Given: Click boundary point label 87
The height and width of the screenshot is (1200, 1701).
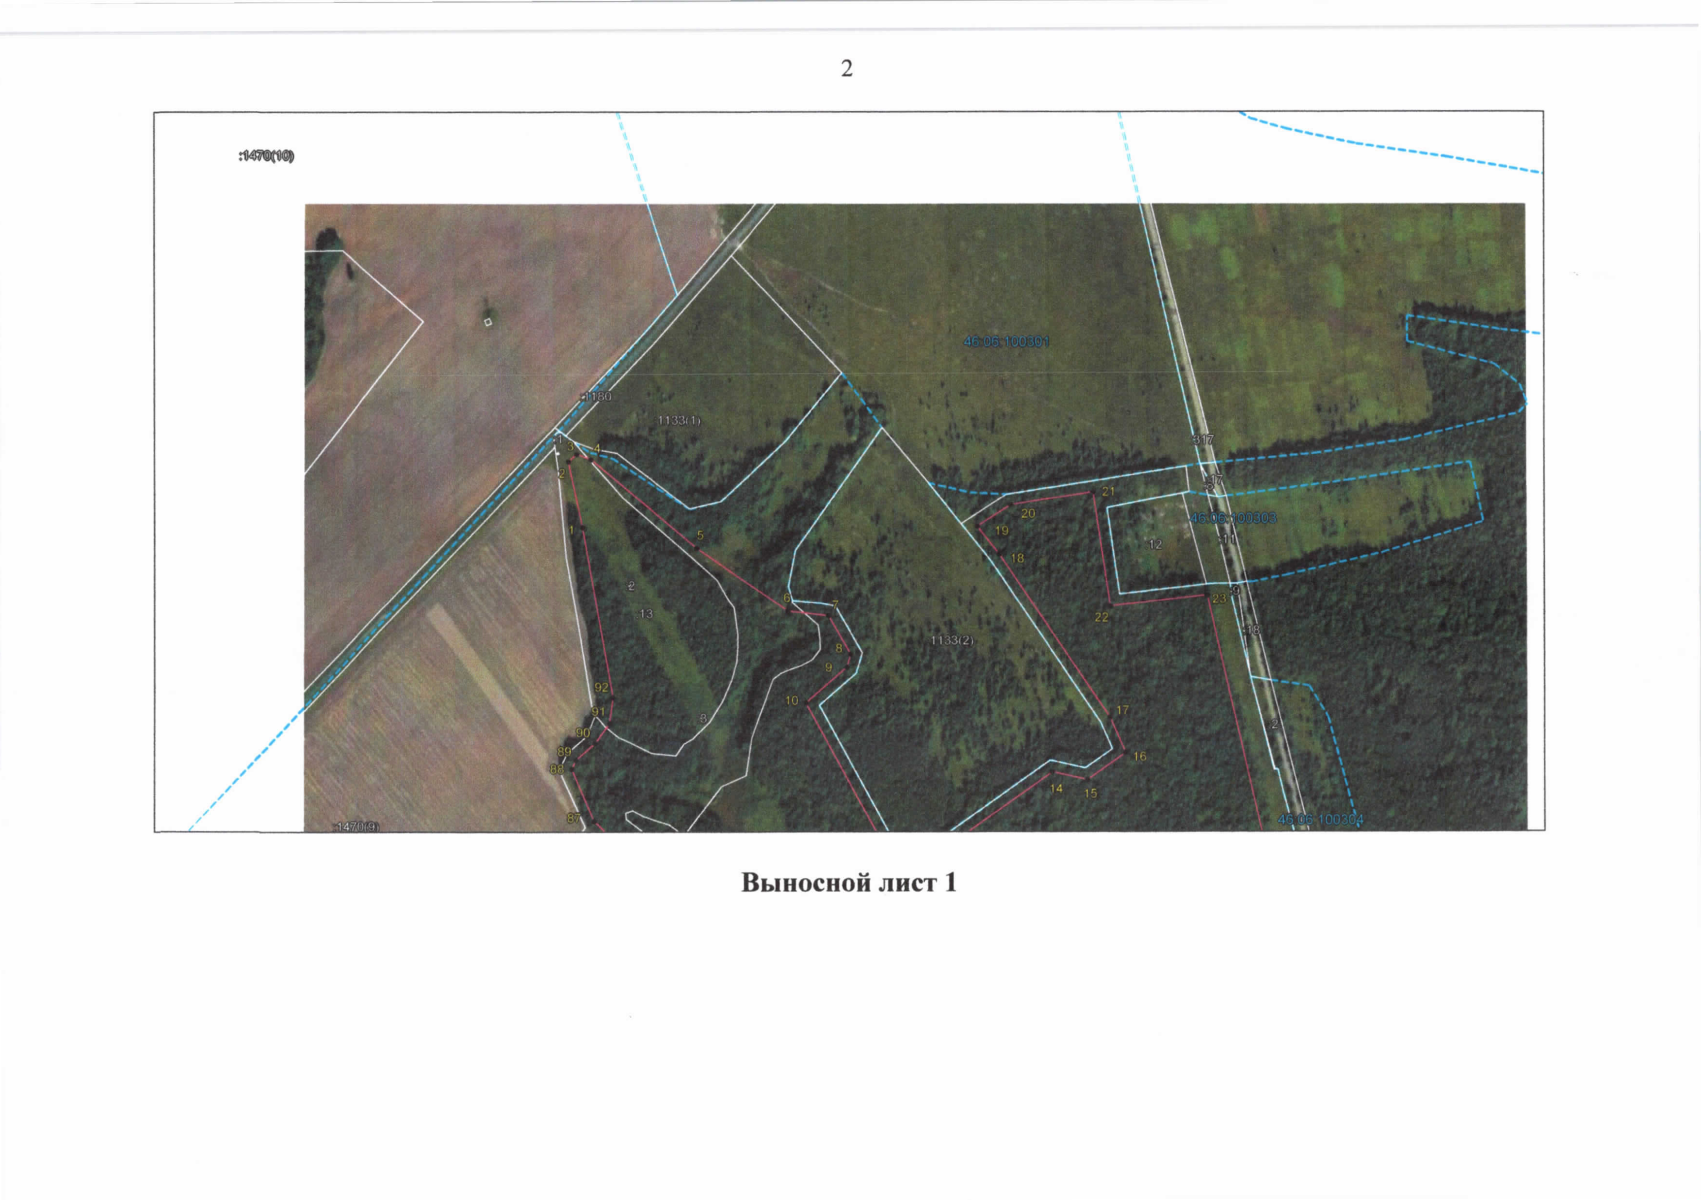Looking at the screenshot, I should tap(574, 818).
